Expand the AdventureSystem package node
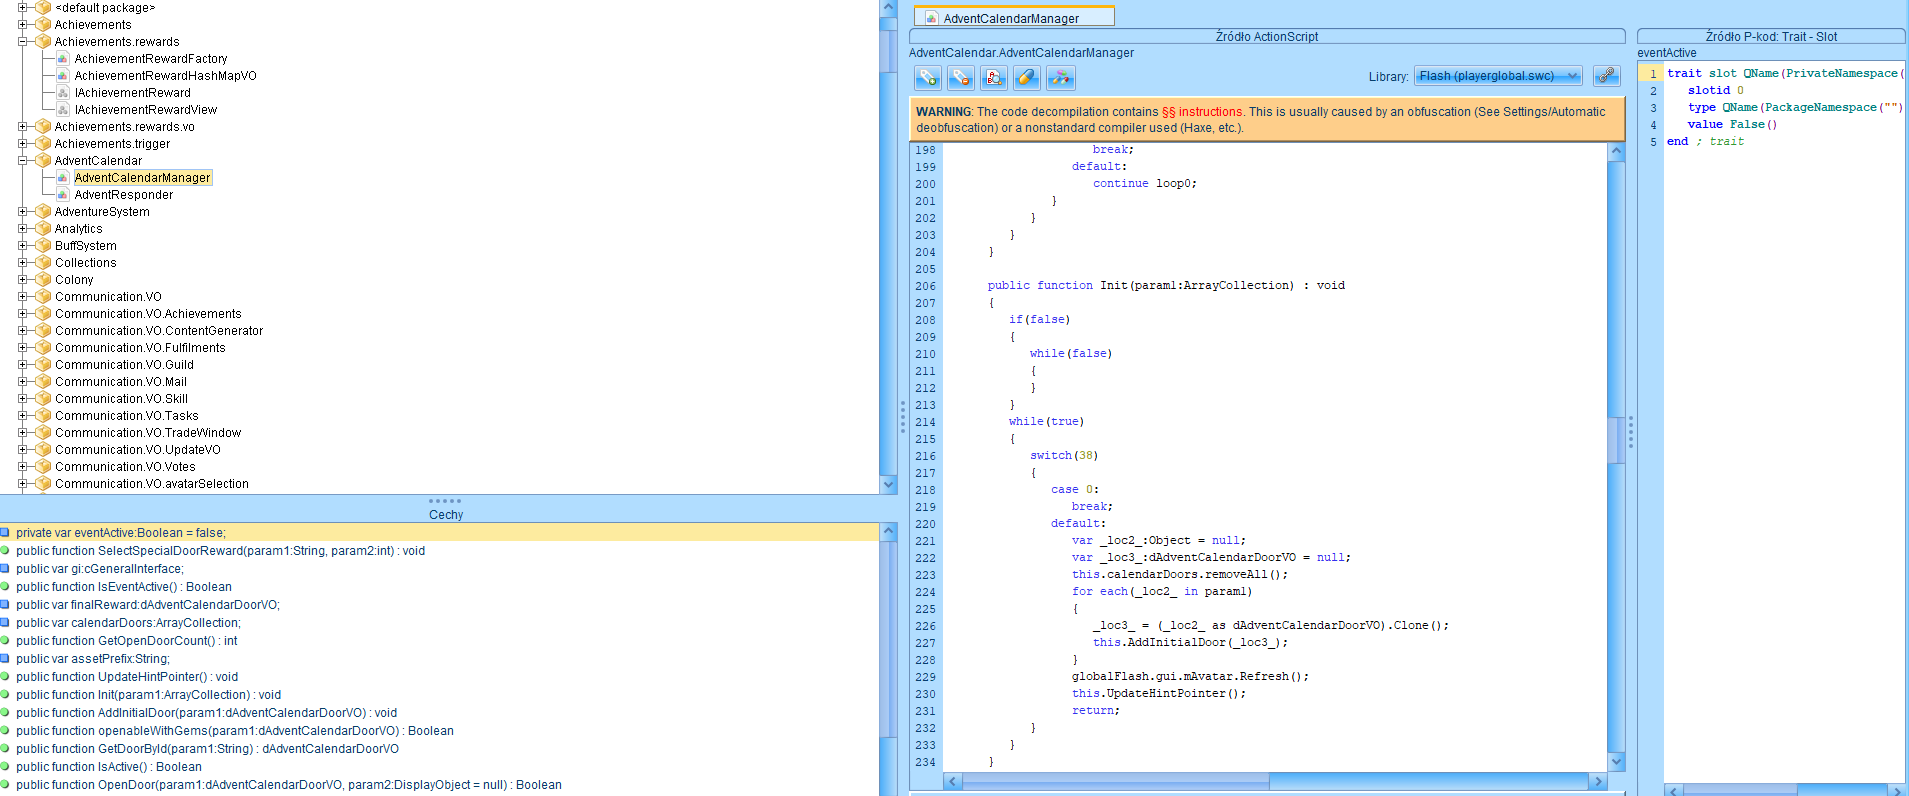Screen dimensions: 1909x796 22,211
